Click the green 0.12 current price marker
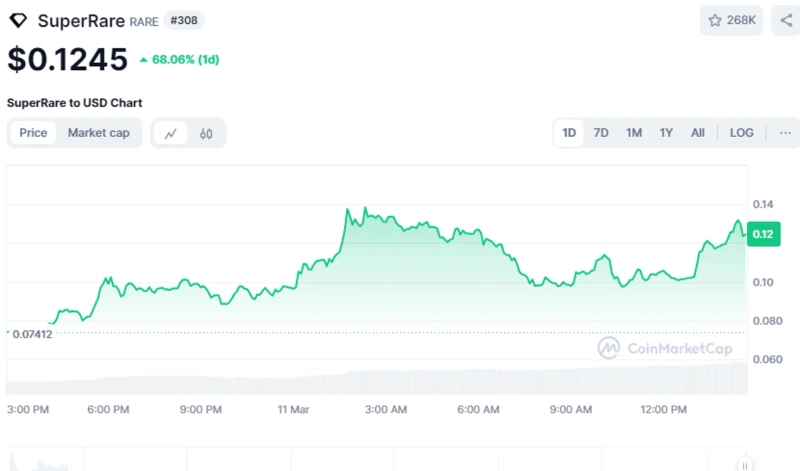Screen dimensions: 800x471 763,234
